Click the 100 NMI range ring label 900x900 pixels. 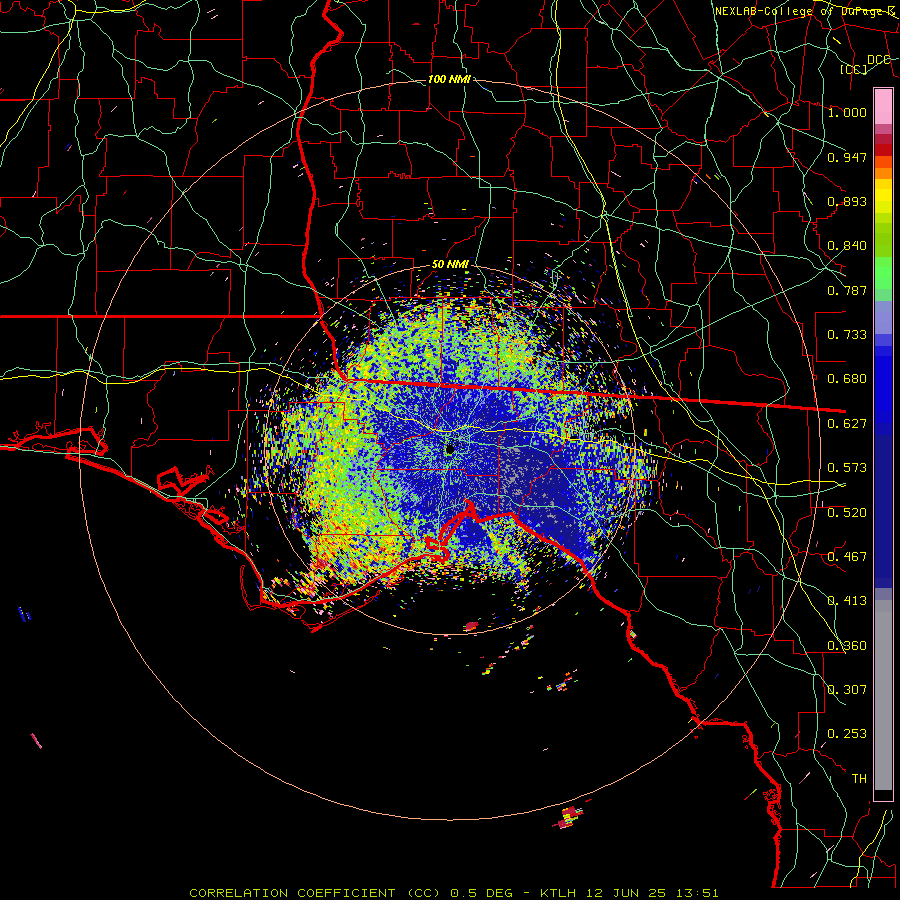point(449,79)
